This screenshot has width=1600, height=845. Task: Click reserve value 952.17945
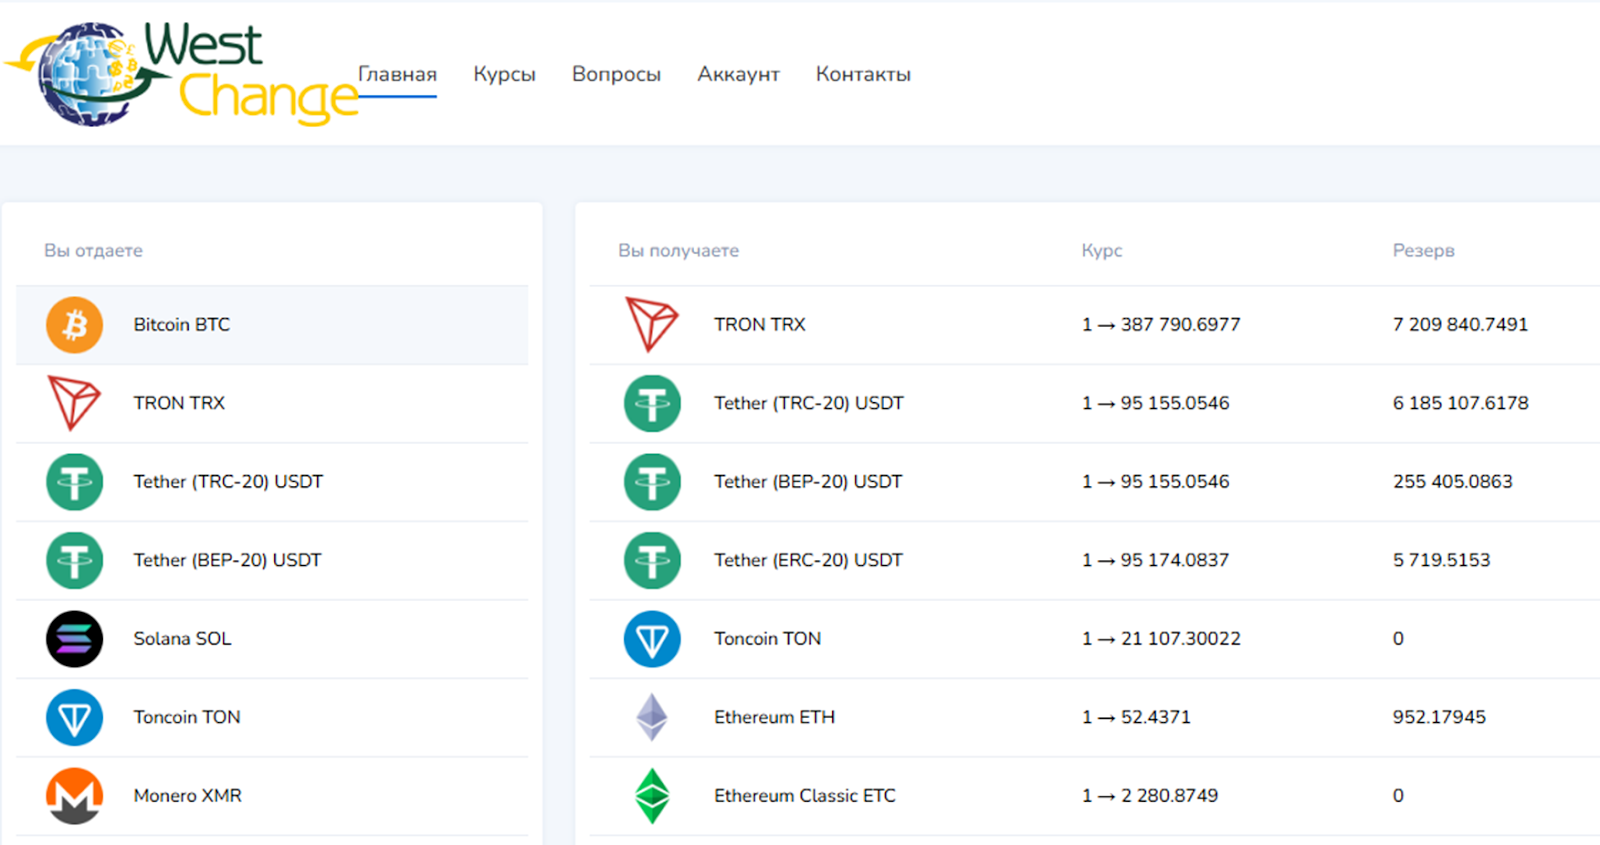pyautogui.click(x=1439, y=717)
